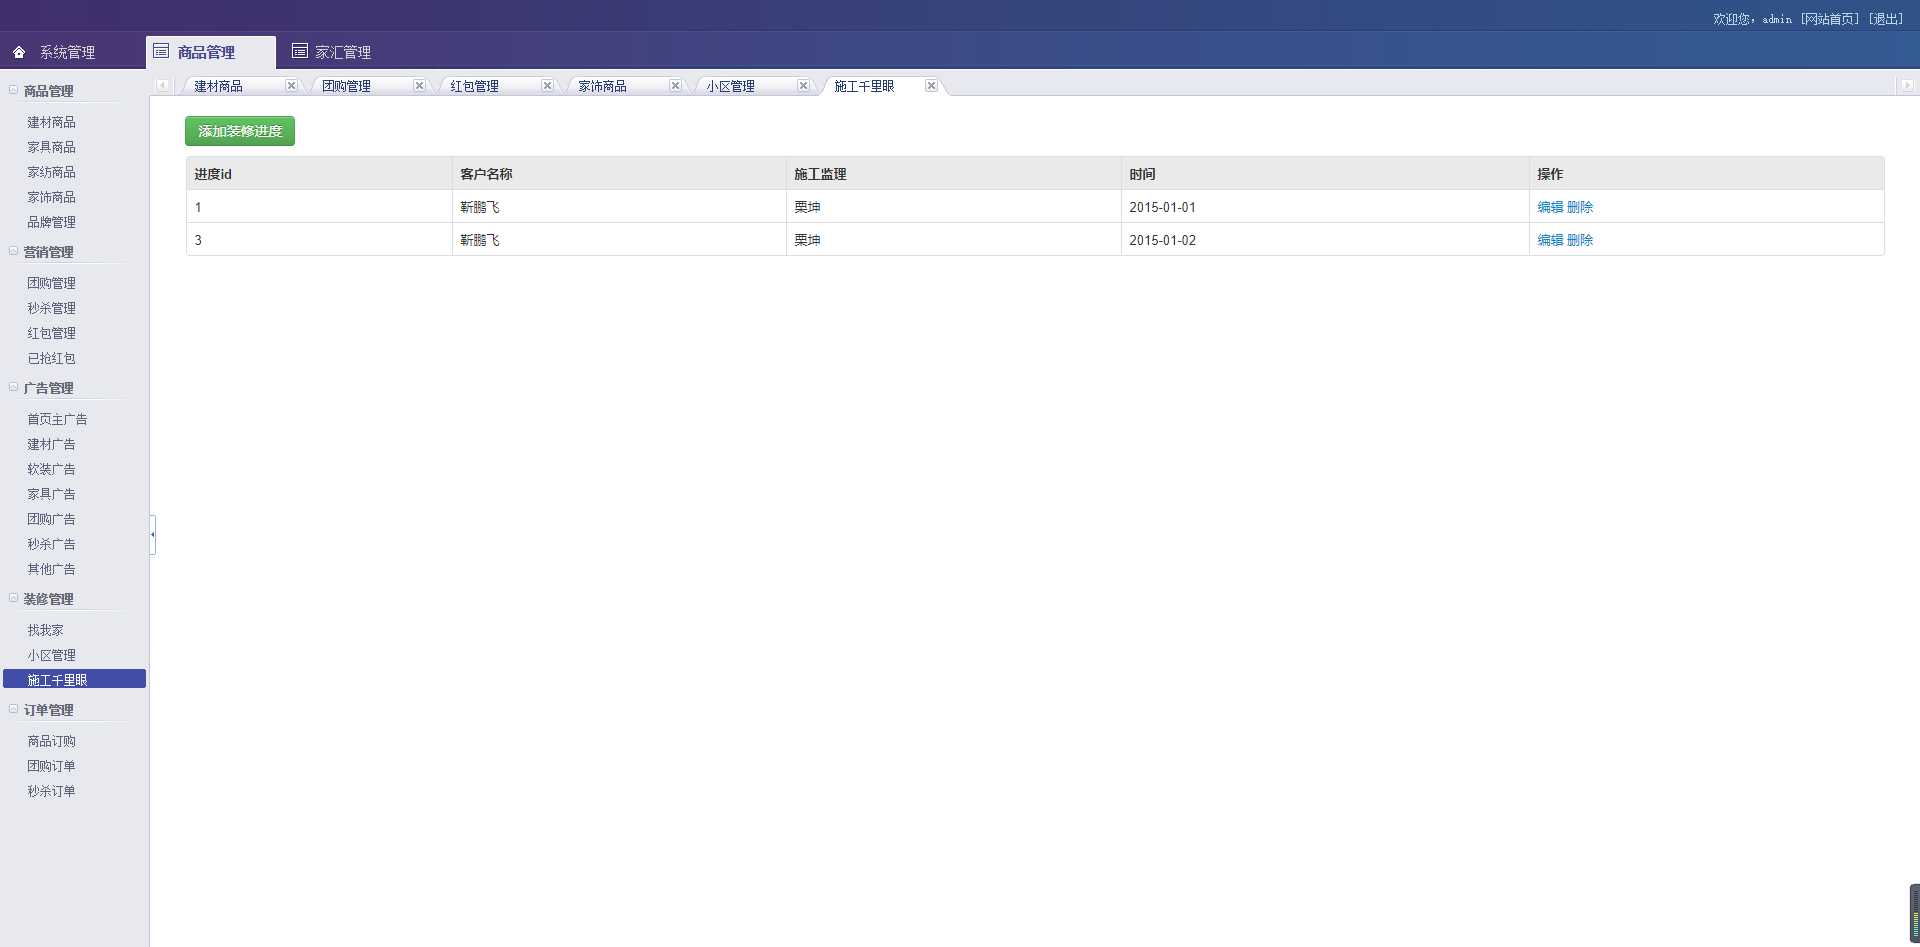Open 商品订购 in the sidebar

51,741
